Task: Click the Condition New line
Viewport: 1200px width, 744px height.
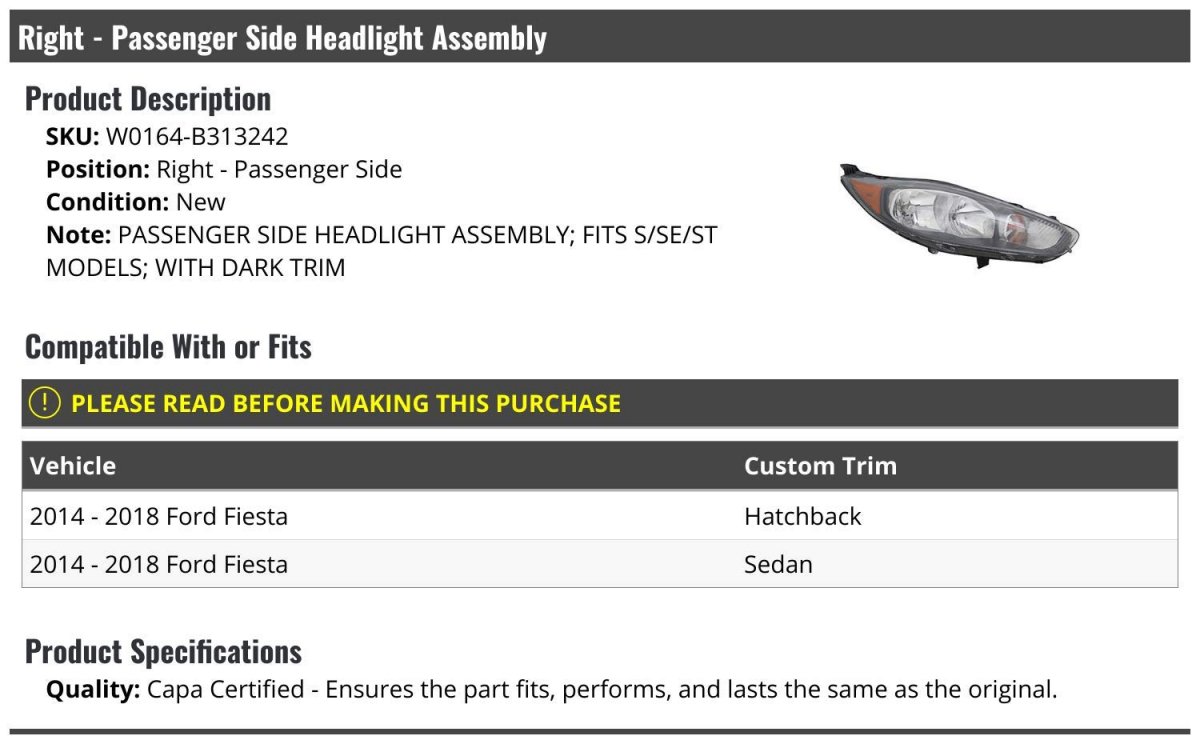Action: tap(136, 202)
